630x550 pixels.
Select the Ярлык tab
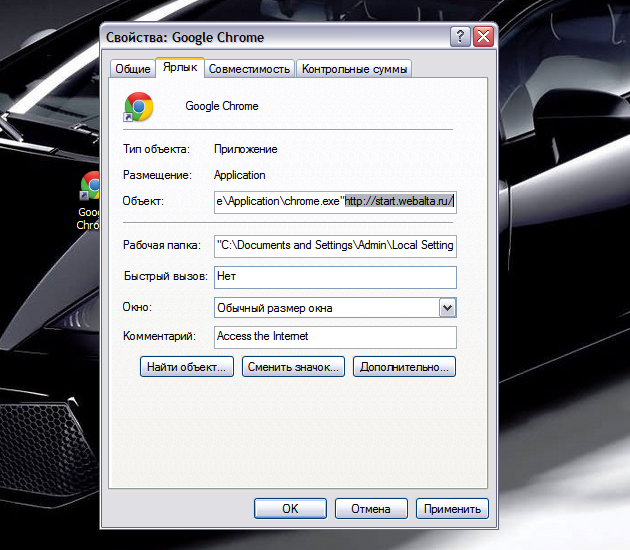click(x=180, y=67)
